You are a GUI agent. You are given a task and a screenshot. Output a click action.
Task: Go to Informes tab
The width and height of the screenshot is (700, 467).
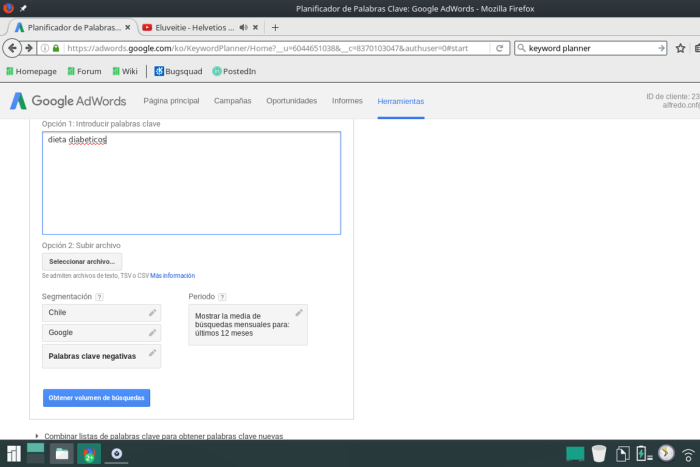pyautogui.click(x=347, y=101)
